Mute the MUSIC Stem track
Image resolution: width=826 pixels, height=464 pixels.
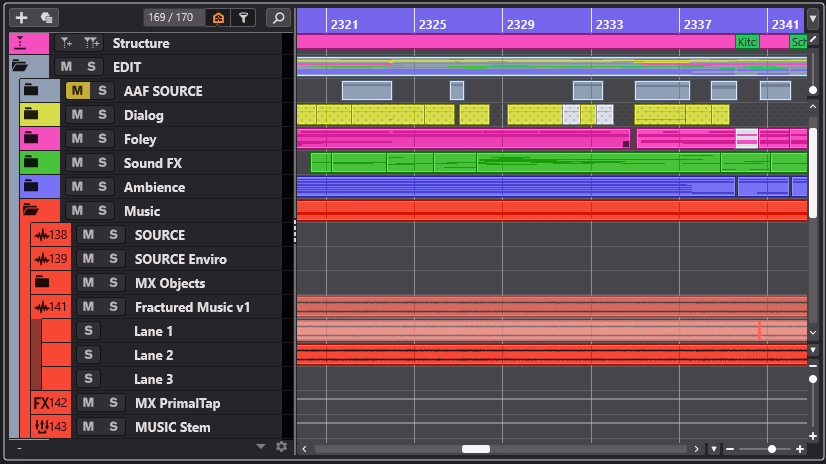point(88,427)
